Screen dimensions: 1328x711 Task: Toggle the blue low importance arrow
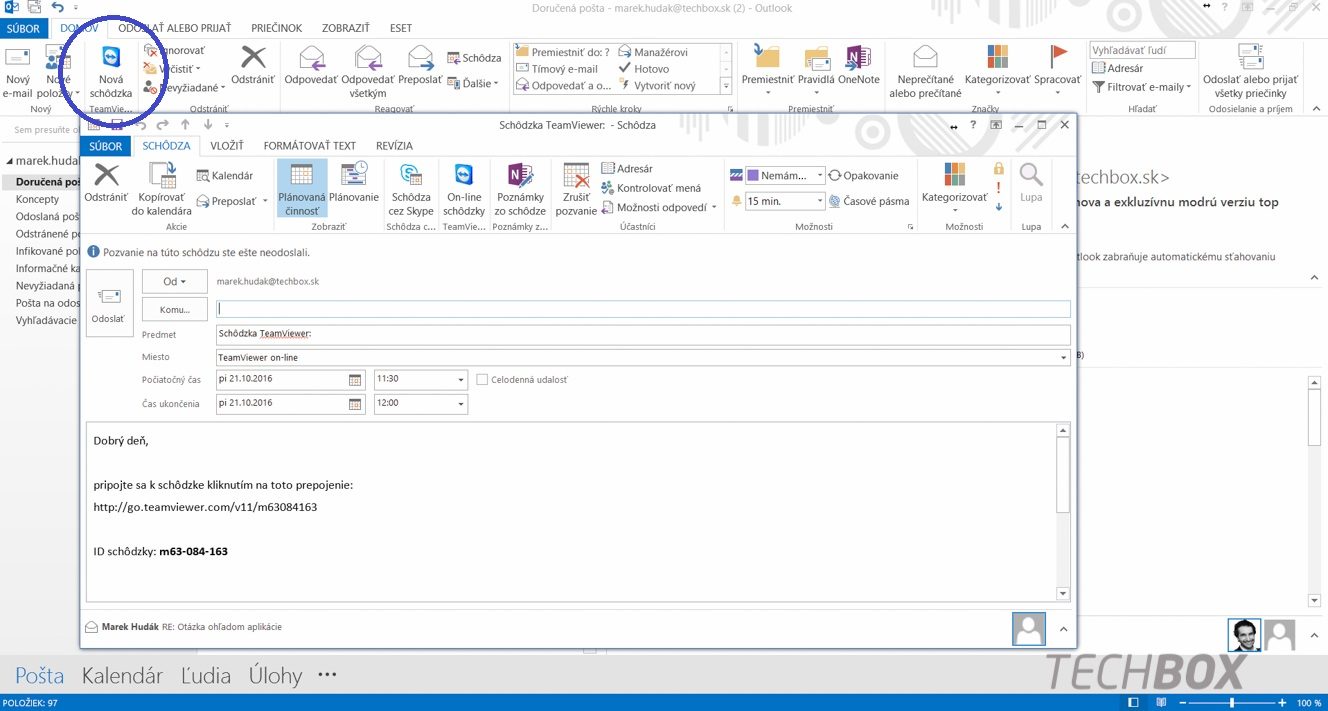(x=998, y=207)
